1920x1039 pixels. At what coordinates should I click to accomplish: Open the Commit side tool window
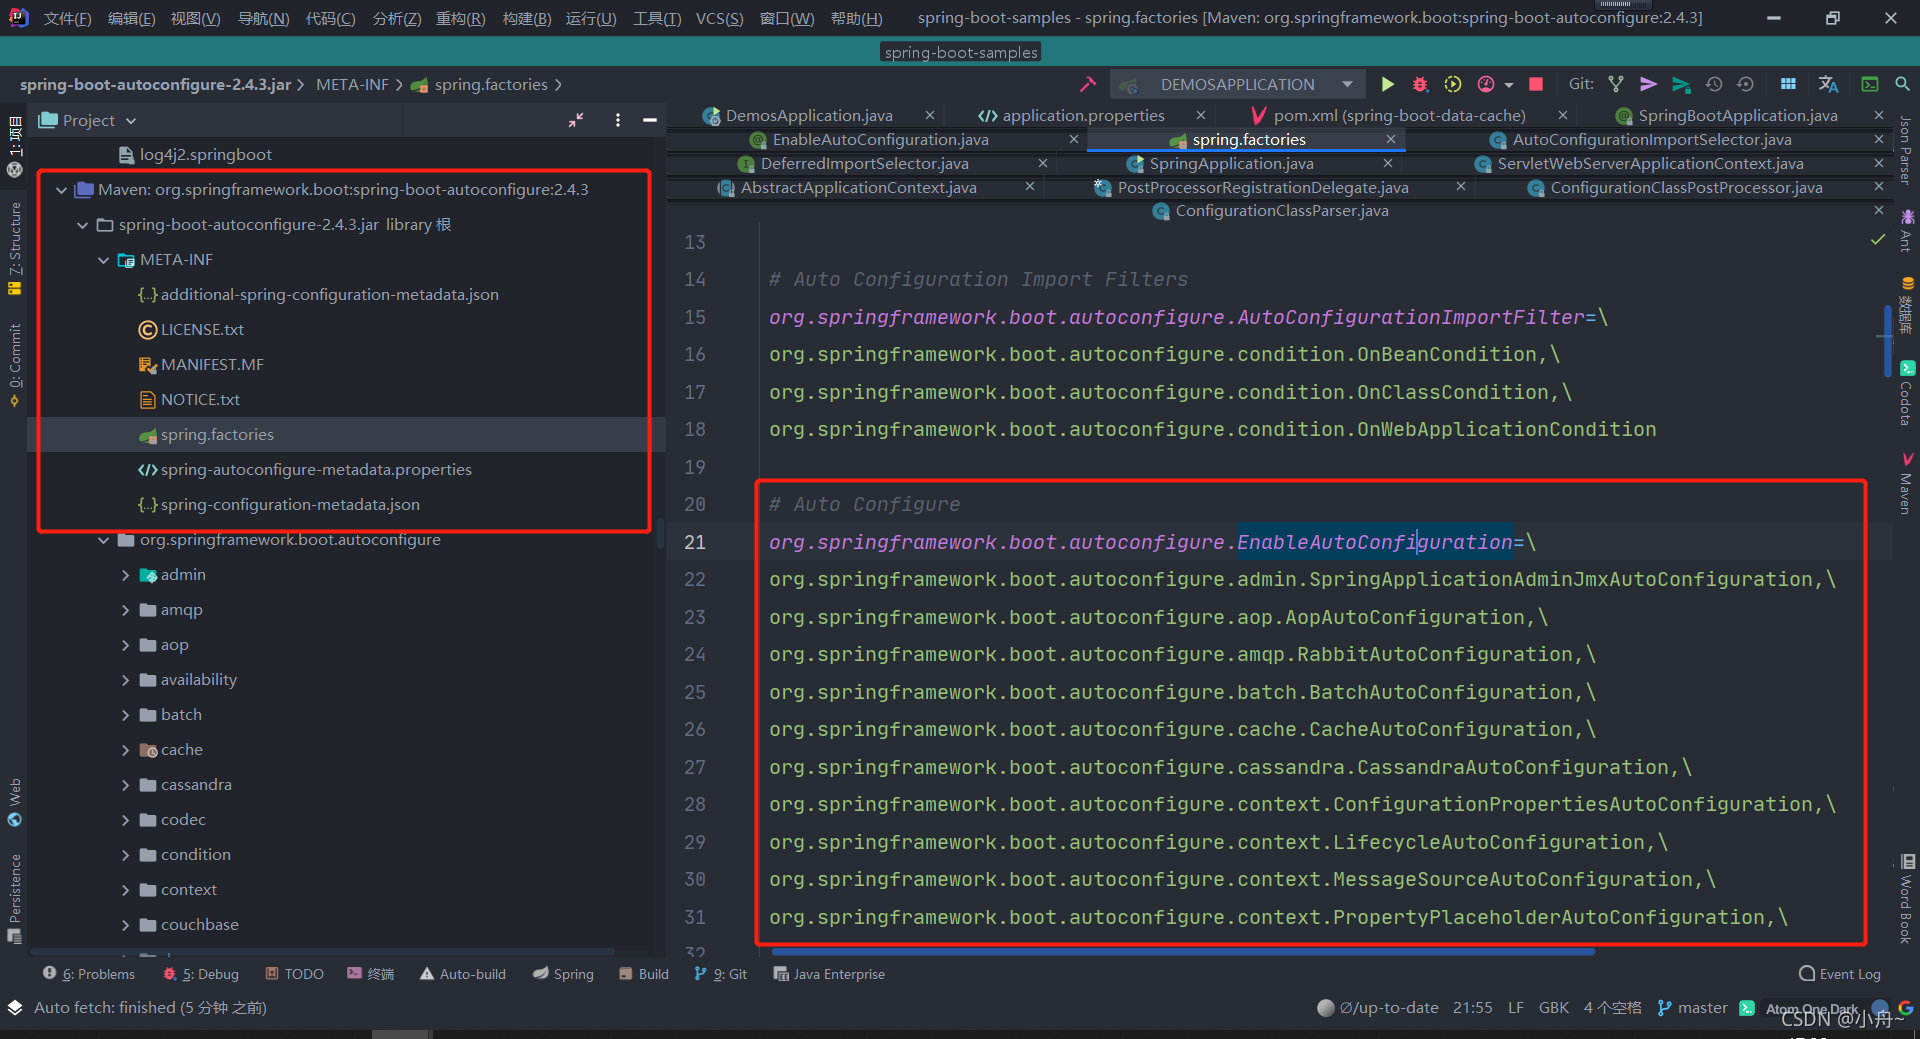(x=15, y=365)
